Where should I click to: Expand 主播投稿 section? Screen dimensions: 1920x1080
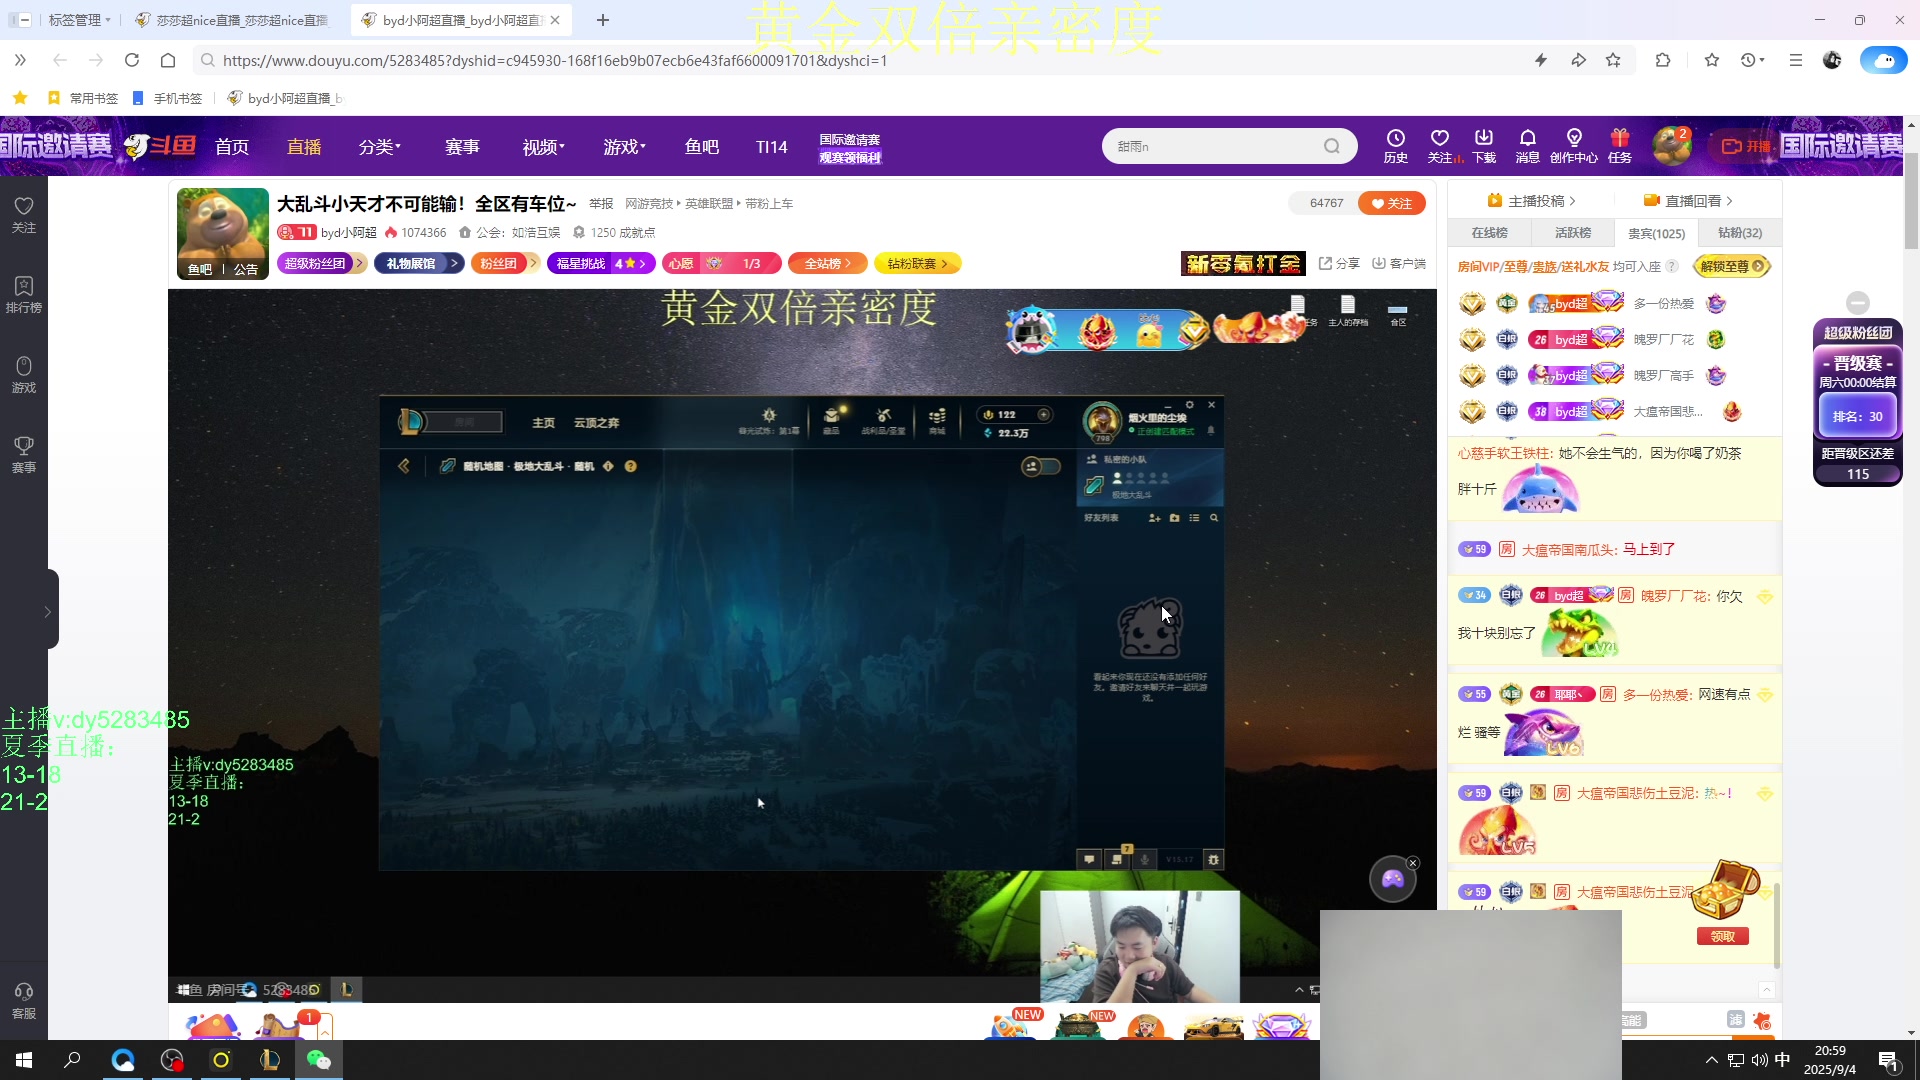(x=1531, y=201)
